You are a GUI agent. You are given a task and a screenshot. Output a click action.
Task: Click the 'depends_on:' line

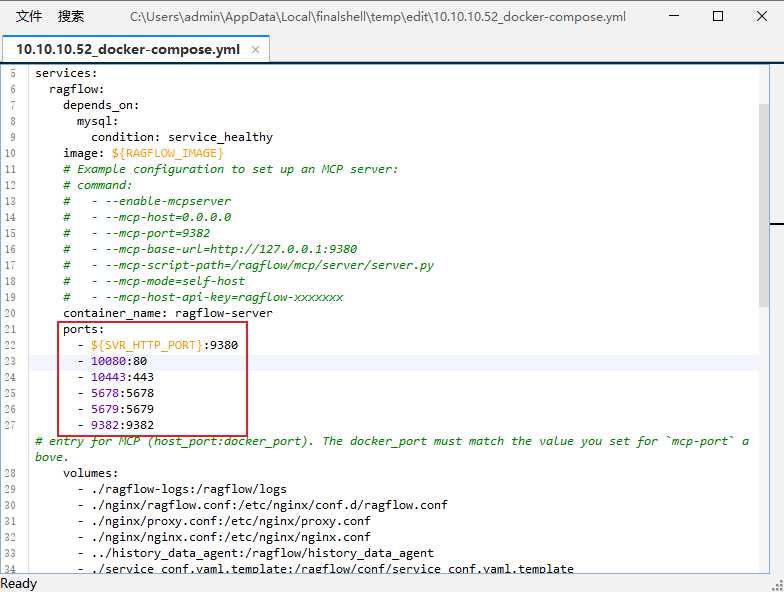101,105
